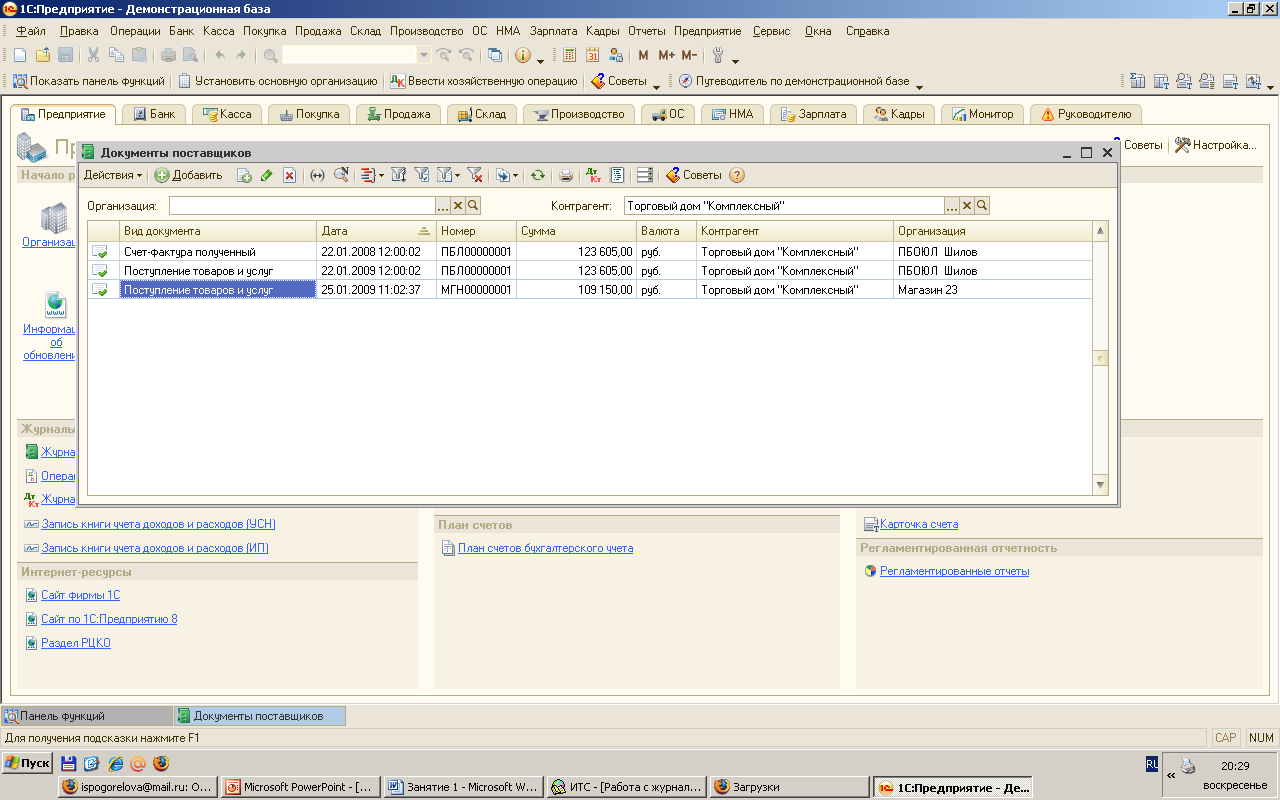Open the Отчеты menu
Viewport: 1280px width, 800px height.
click(647, 31)
